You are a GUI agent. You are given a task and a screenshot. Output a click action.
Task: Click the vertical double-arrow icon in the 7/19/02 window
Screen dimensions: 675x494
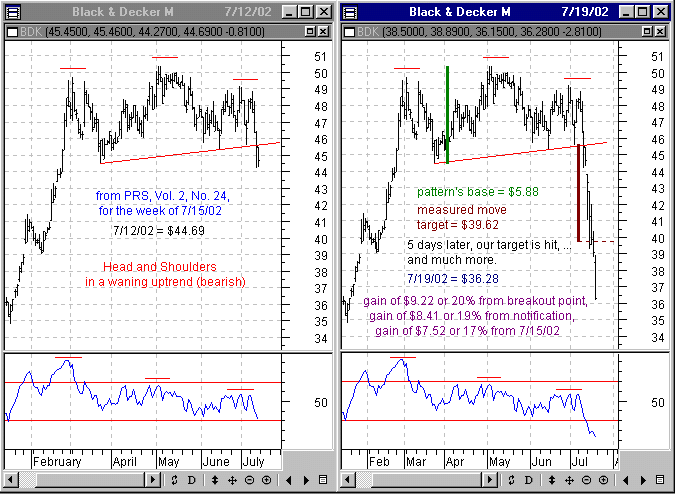(x=551, y=480)
